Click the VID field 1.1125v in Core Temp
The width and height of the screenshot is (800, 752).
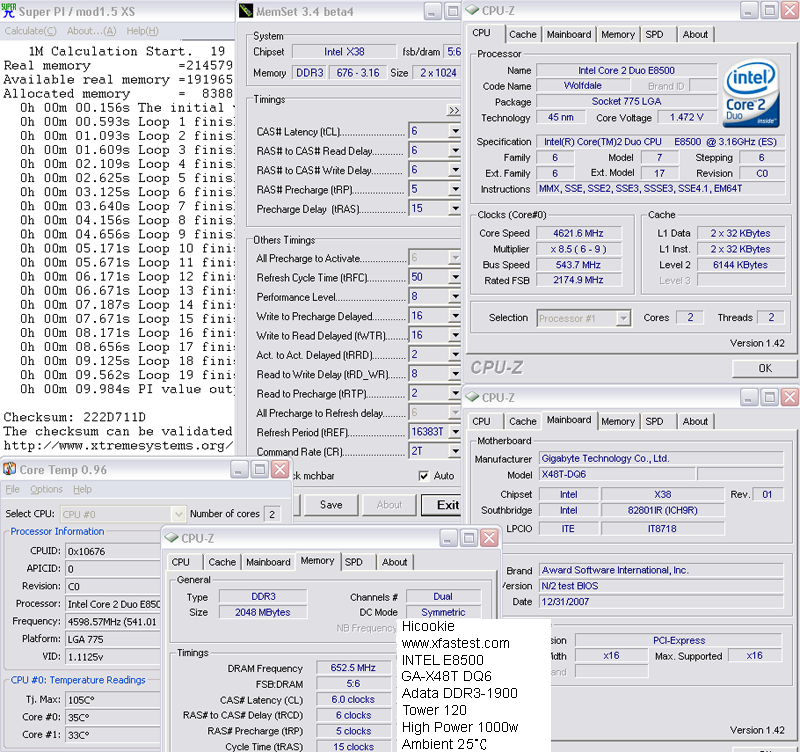pos(113,657)
